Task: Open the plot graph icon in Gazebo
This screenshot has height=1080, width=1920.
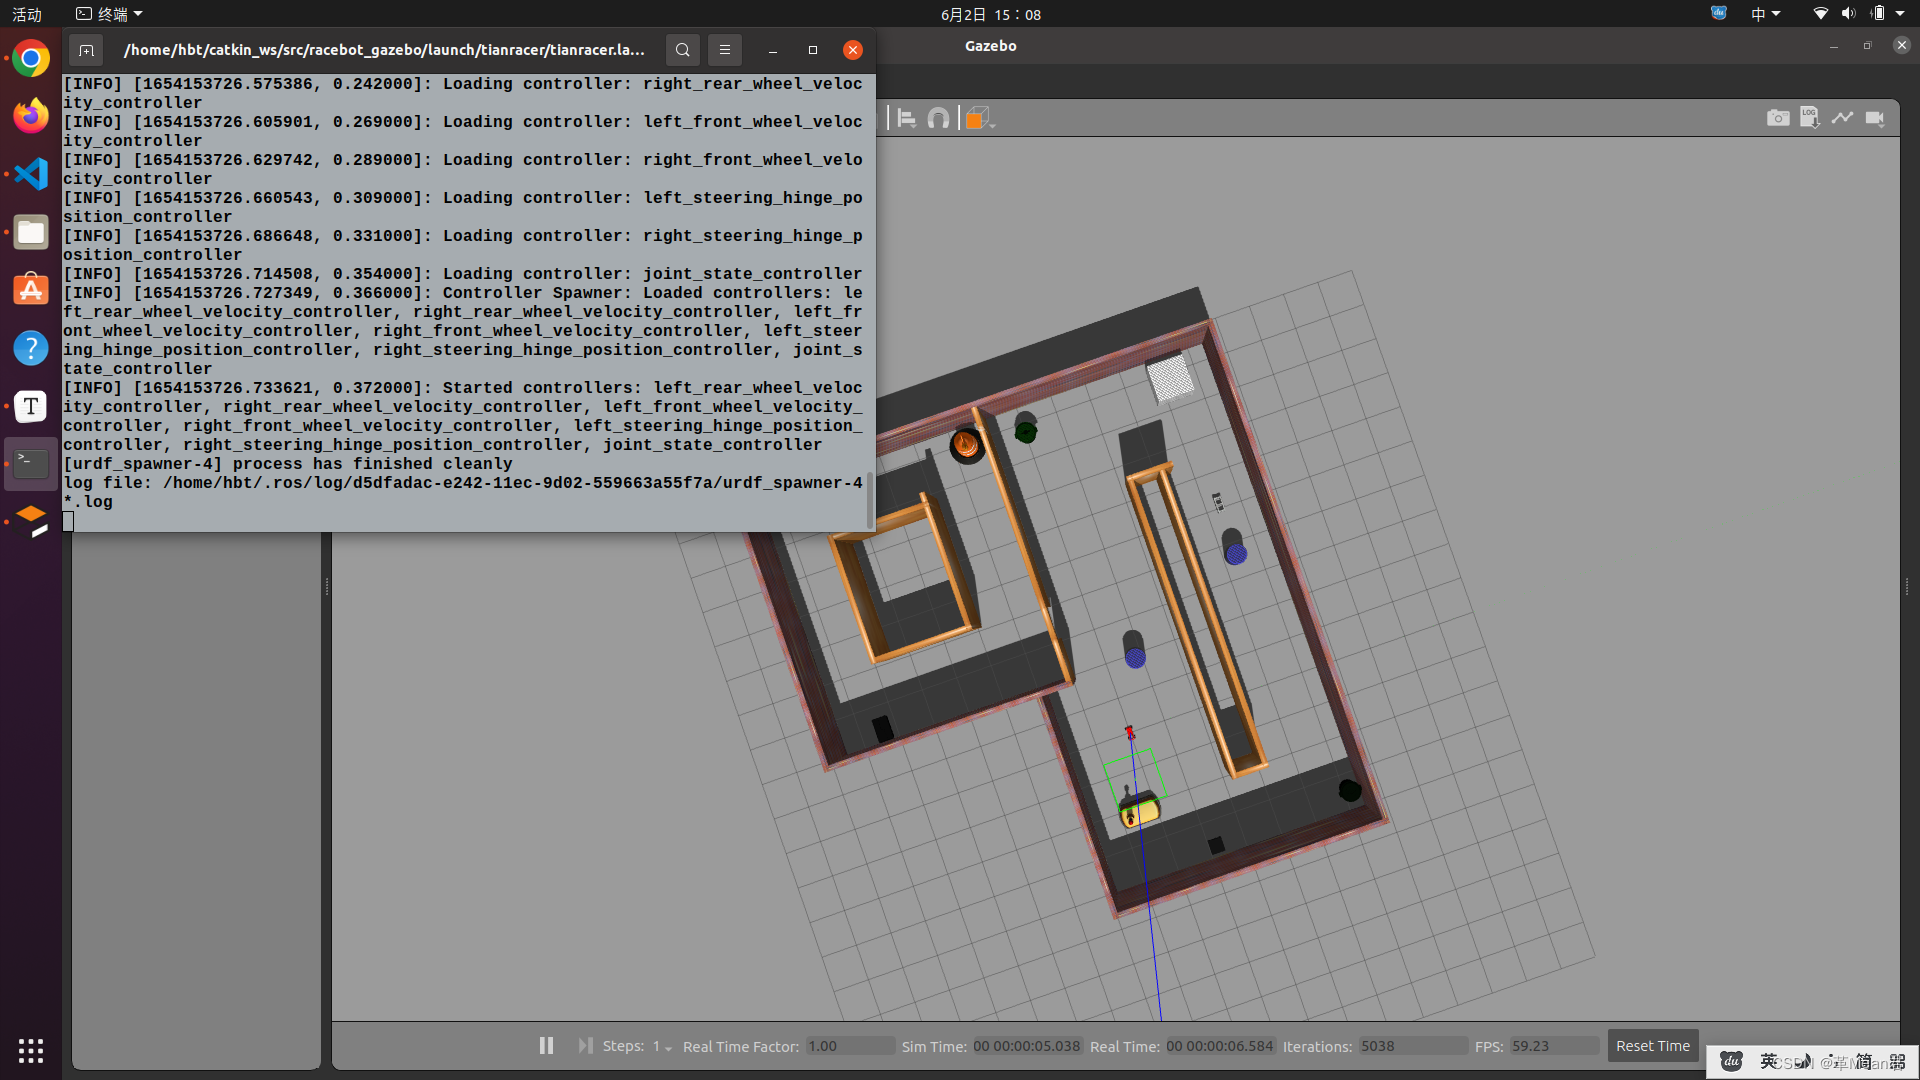Action: click(1842, 118)
